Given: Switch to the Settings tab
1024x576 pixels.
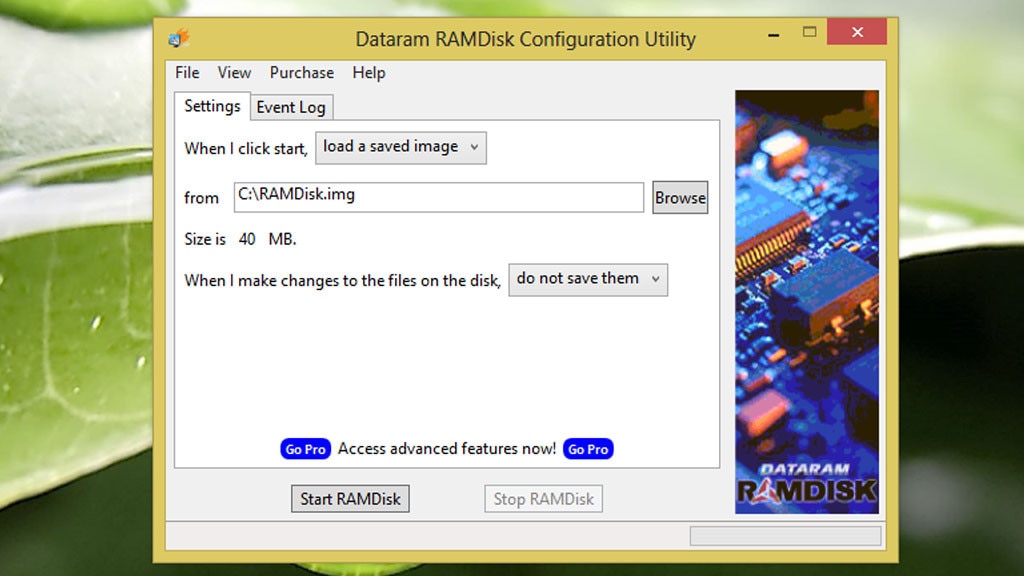Looking at the screenshot, I should (212, 106).
